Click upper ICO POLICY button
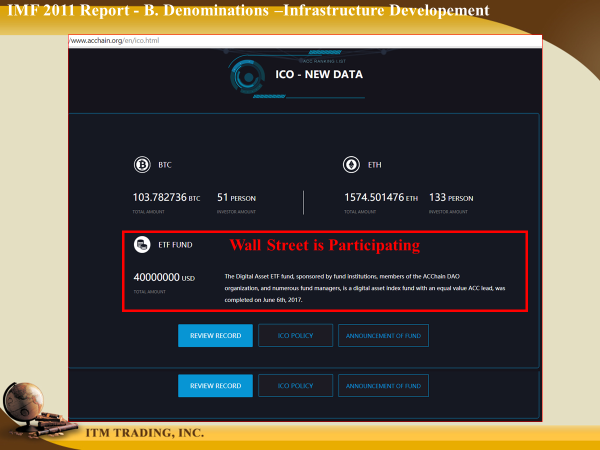 point(295,336)
